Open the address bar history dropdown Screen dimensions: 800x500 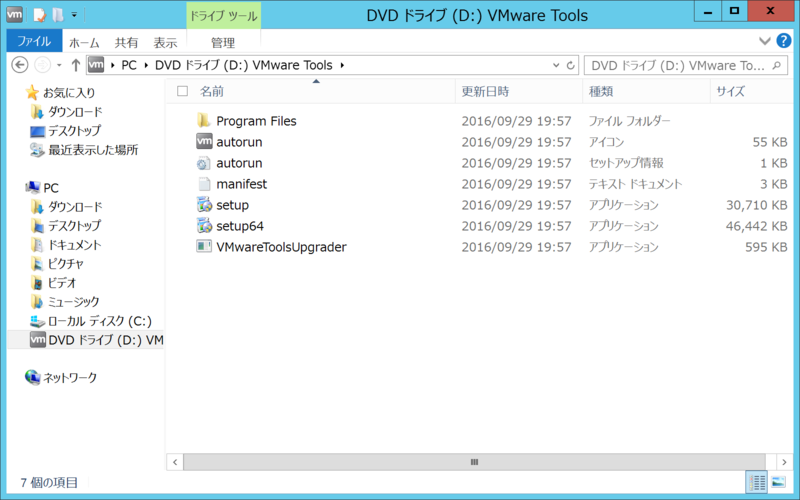tap(556, 65)
